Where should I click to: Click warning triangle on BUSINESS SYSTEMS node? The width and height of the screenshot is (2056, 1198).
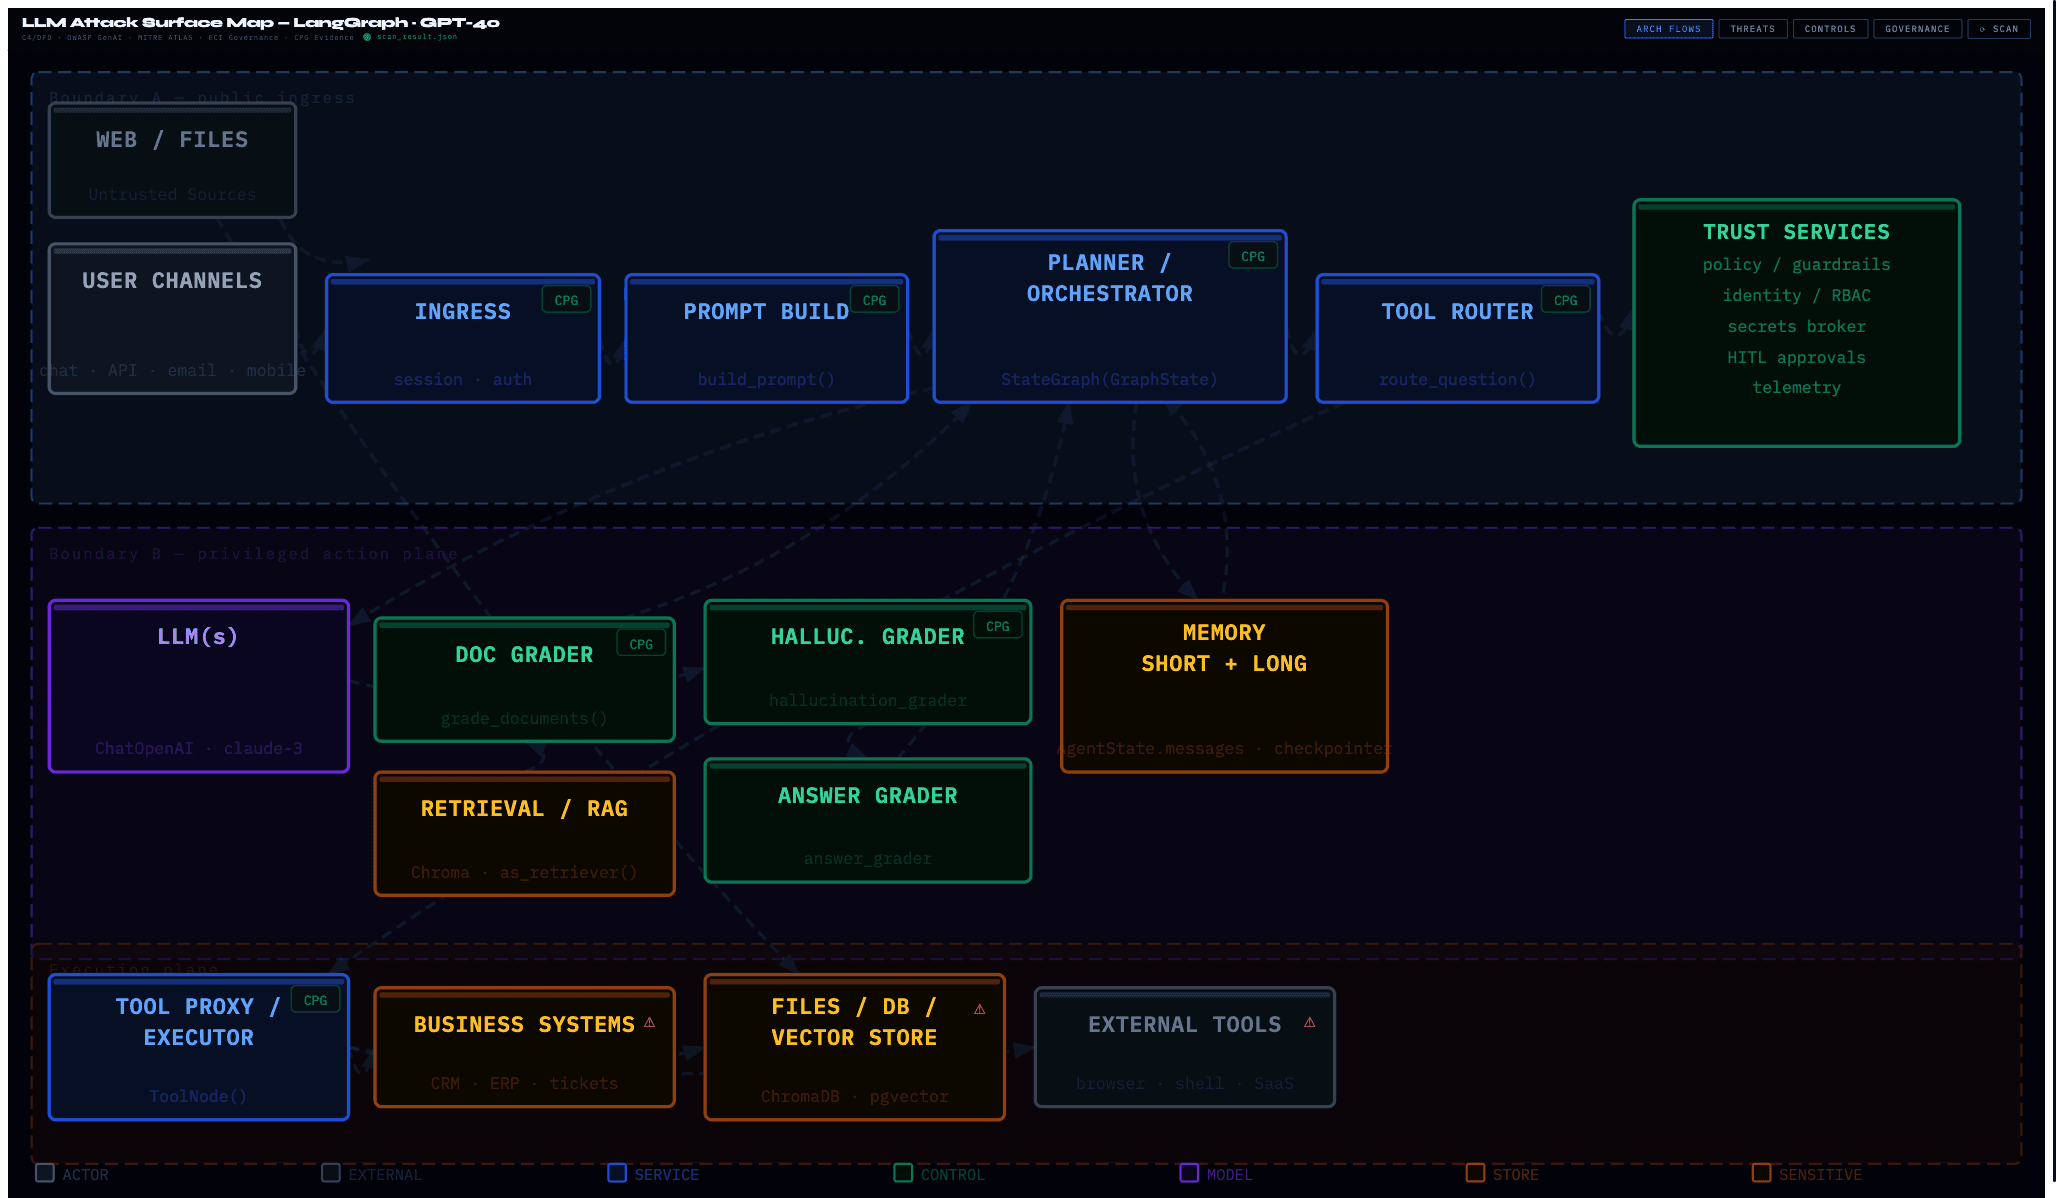(649, 1022)
